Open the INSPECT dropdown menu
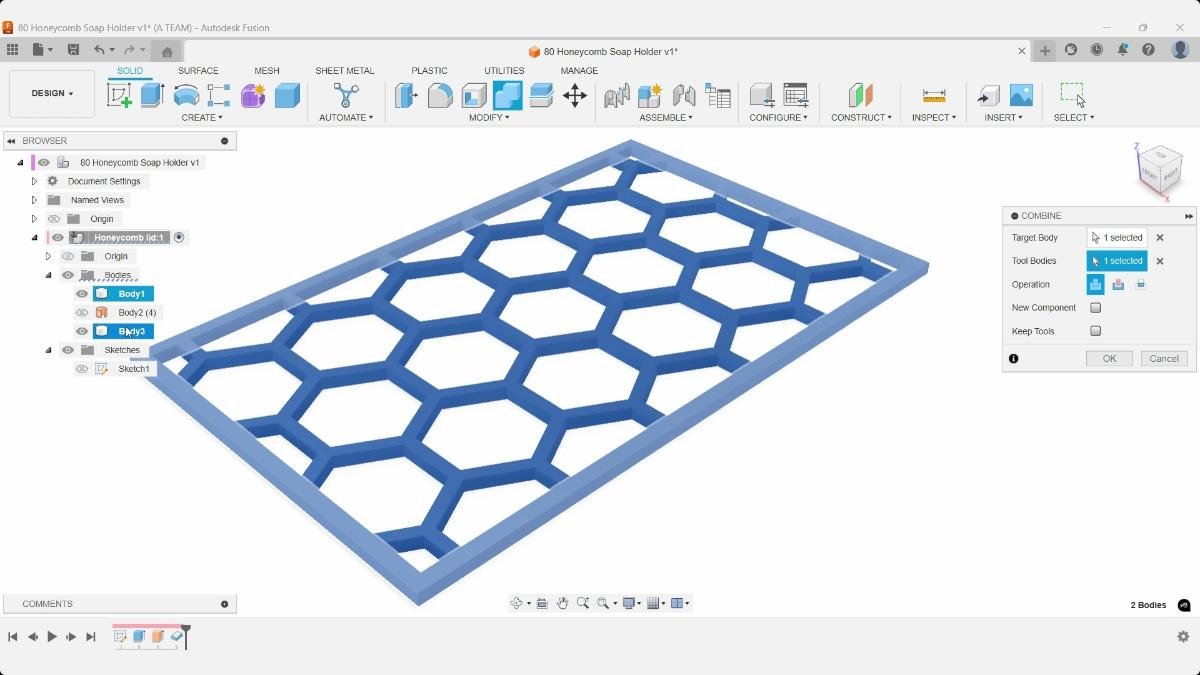Screen dimensions: 1200x675 (934, 117)
